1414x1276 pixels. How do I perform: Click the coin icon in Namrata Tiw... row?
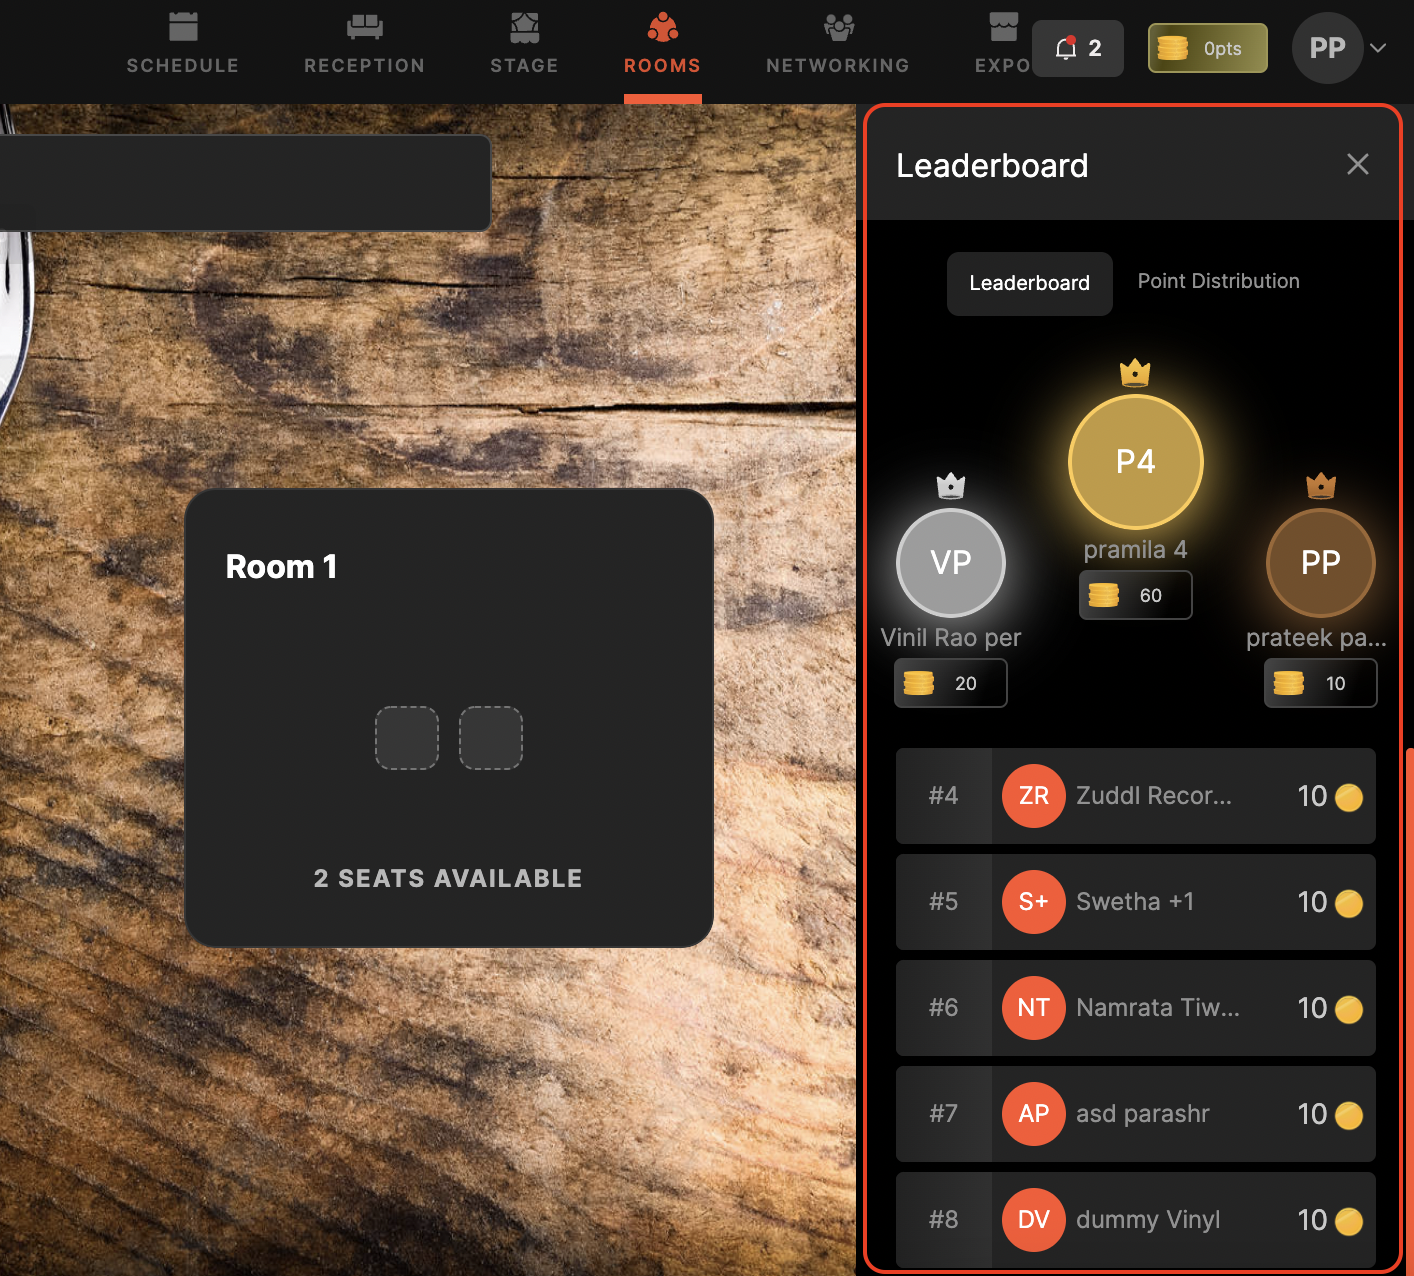(1349, 1010)
